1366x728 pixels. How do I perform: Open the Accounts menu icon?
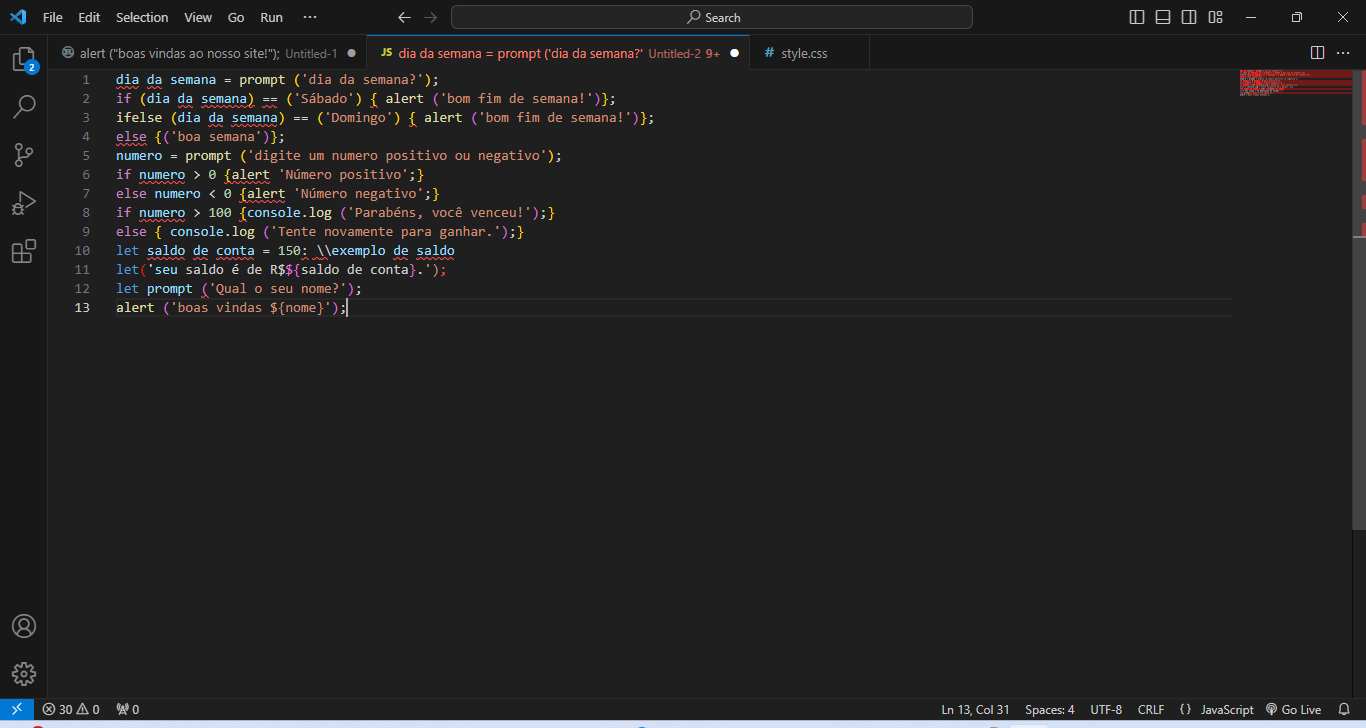pos(24,626)
